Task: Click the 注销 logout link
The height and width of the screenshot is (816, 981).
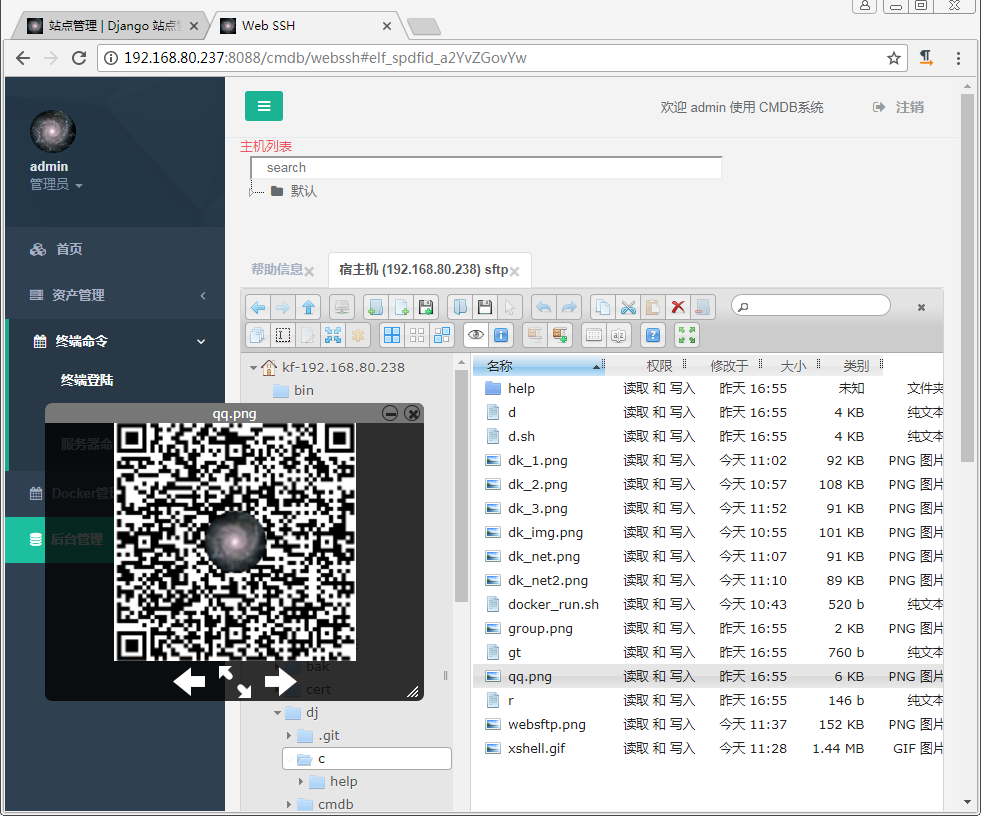Action: pyautogui.click(x=898, y=107)
